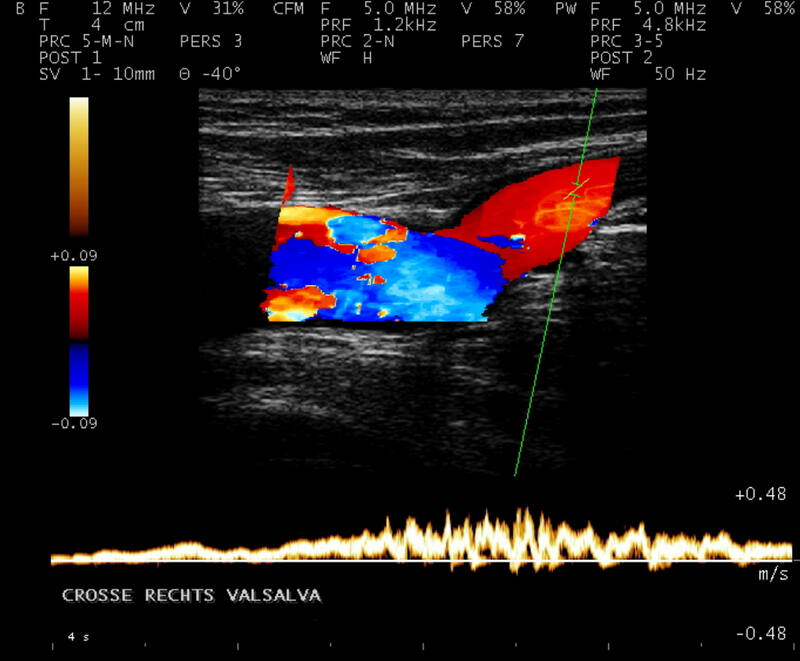Click the '4 s' sweep time label
Image resolution: width=800 pixels, height=661 pixels.
coord(79,637)
